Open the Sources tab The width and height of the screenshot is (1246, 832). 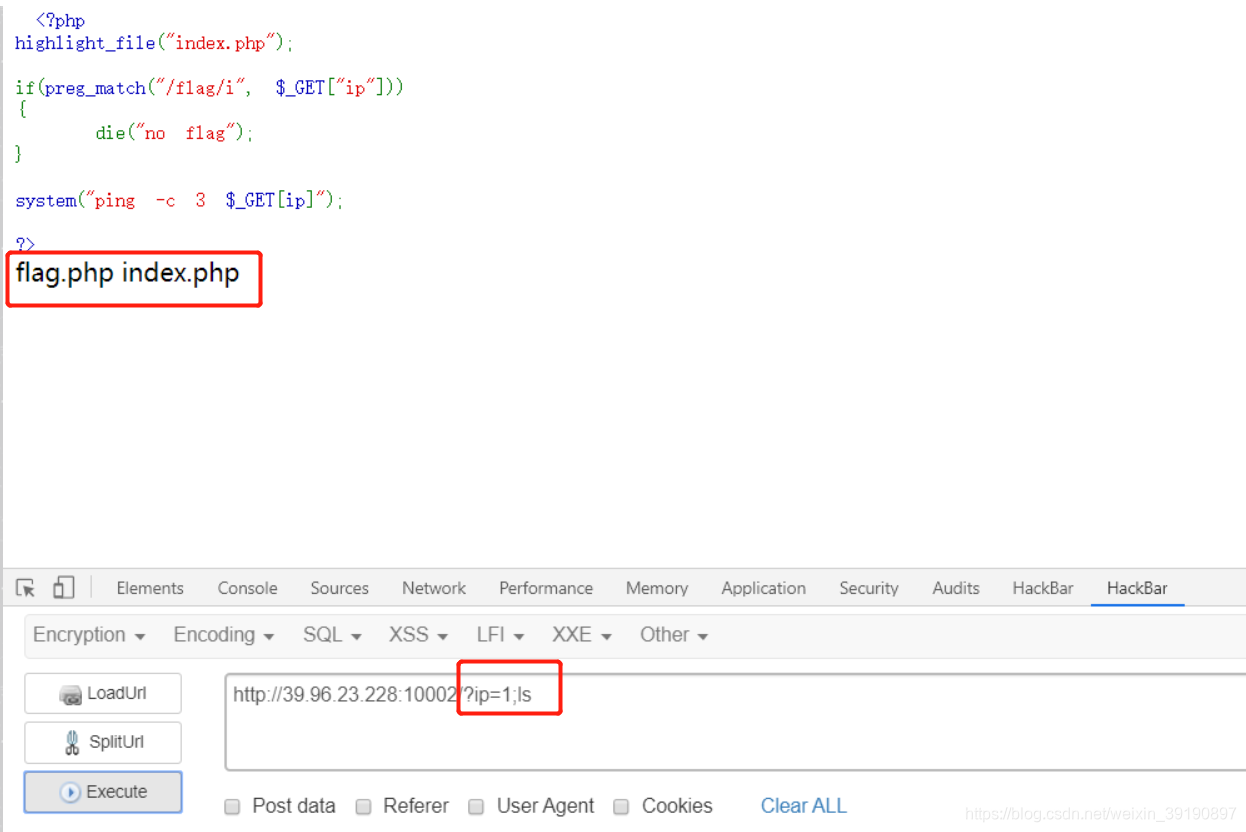[x=340, y=588]
